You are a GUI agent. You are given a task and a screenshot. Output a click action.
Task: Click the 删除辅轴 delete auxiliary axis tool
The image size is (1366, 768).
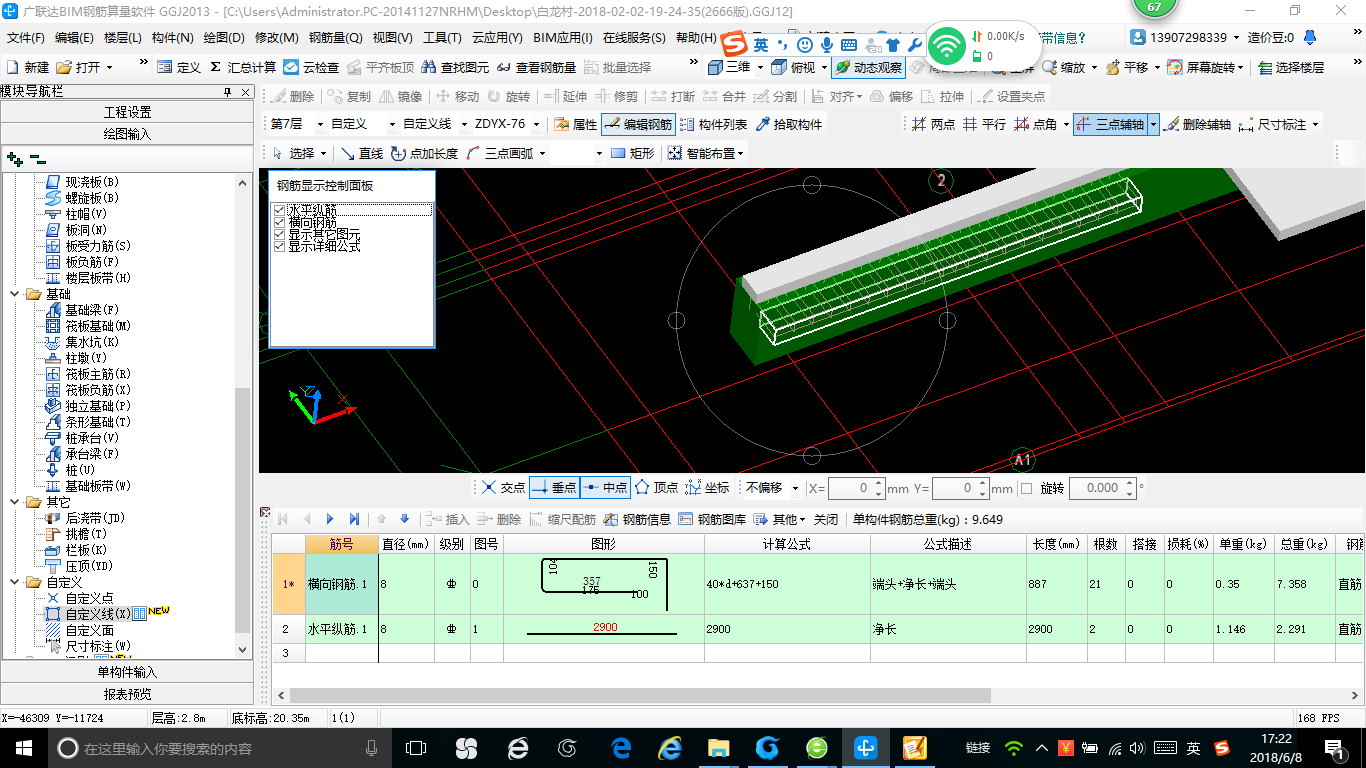click(1197, 125)
